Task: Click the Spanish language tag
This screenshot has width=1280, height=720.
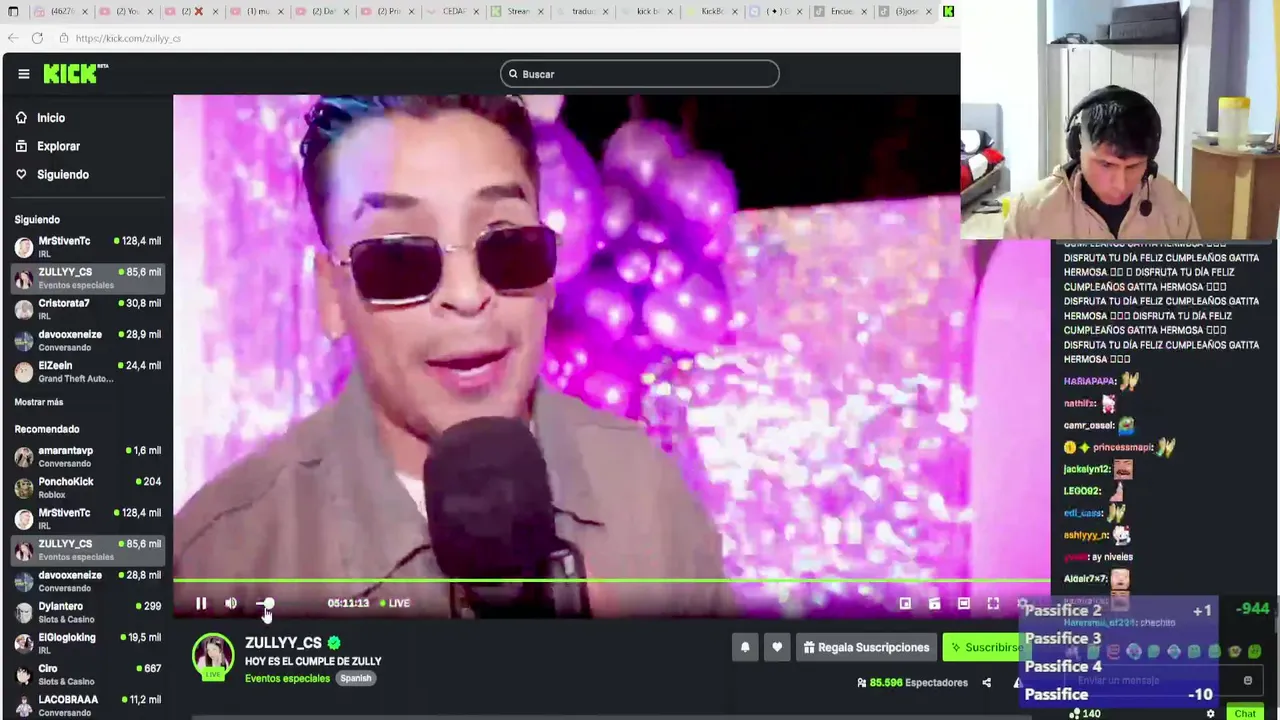Action: pyautogui.click(x=355, y=678)
